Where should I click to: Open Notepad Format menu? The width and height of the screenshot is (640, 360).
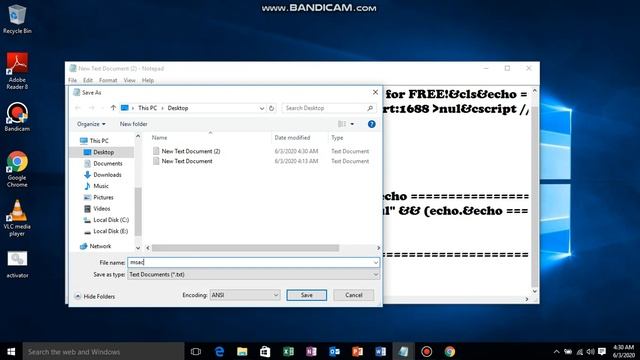point(108,80)
